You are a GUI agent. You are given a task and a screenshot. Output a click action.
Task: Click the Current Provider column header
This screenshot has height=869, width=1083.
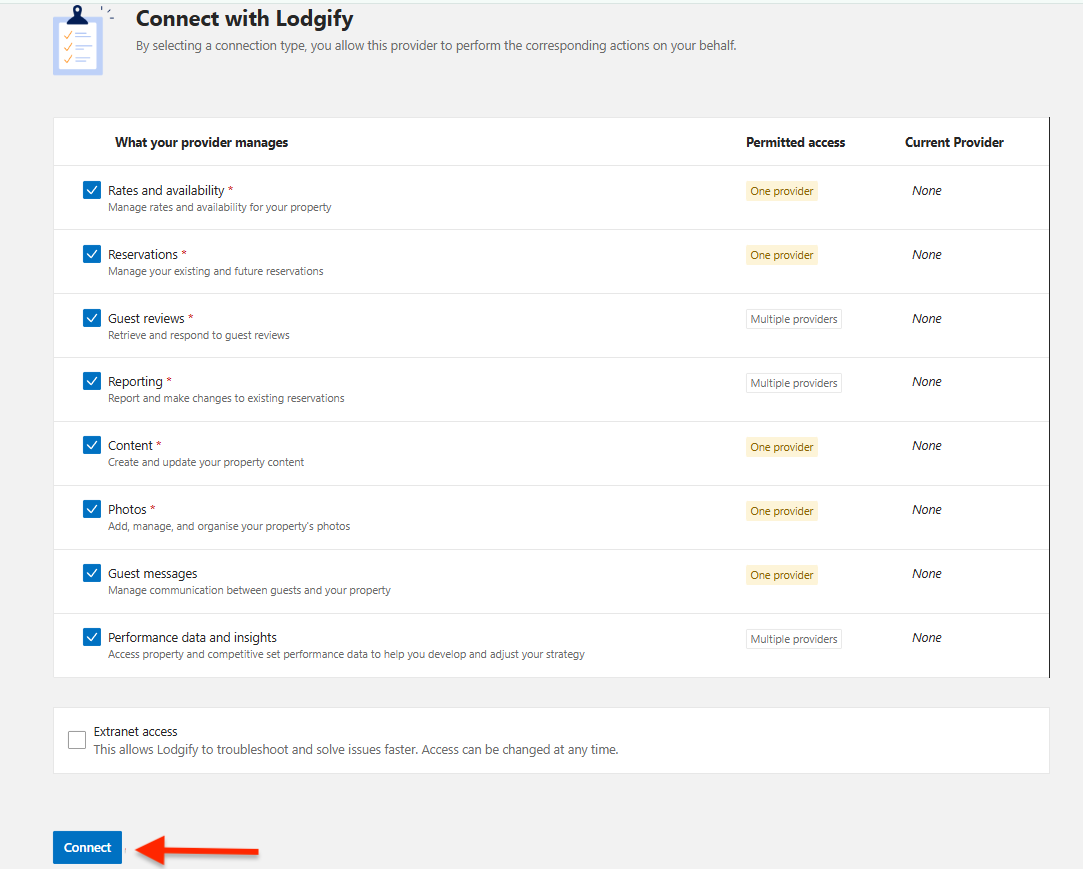954,143
